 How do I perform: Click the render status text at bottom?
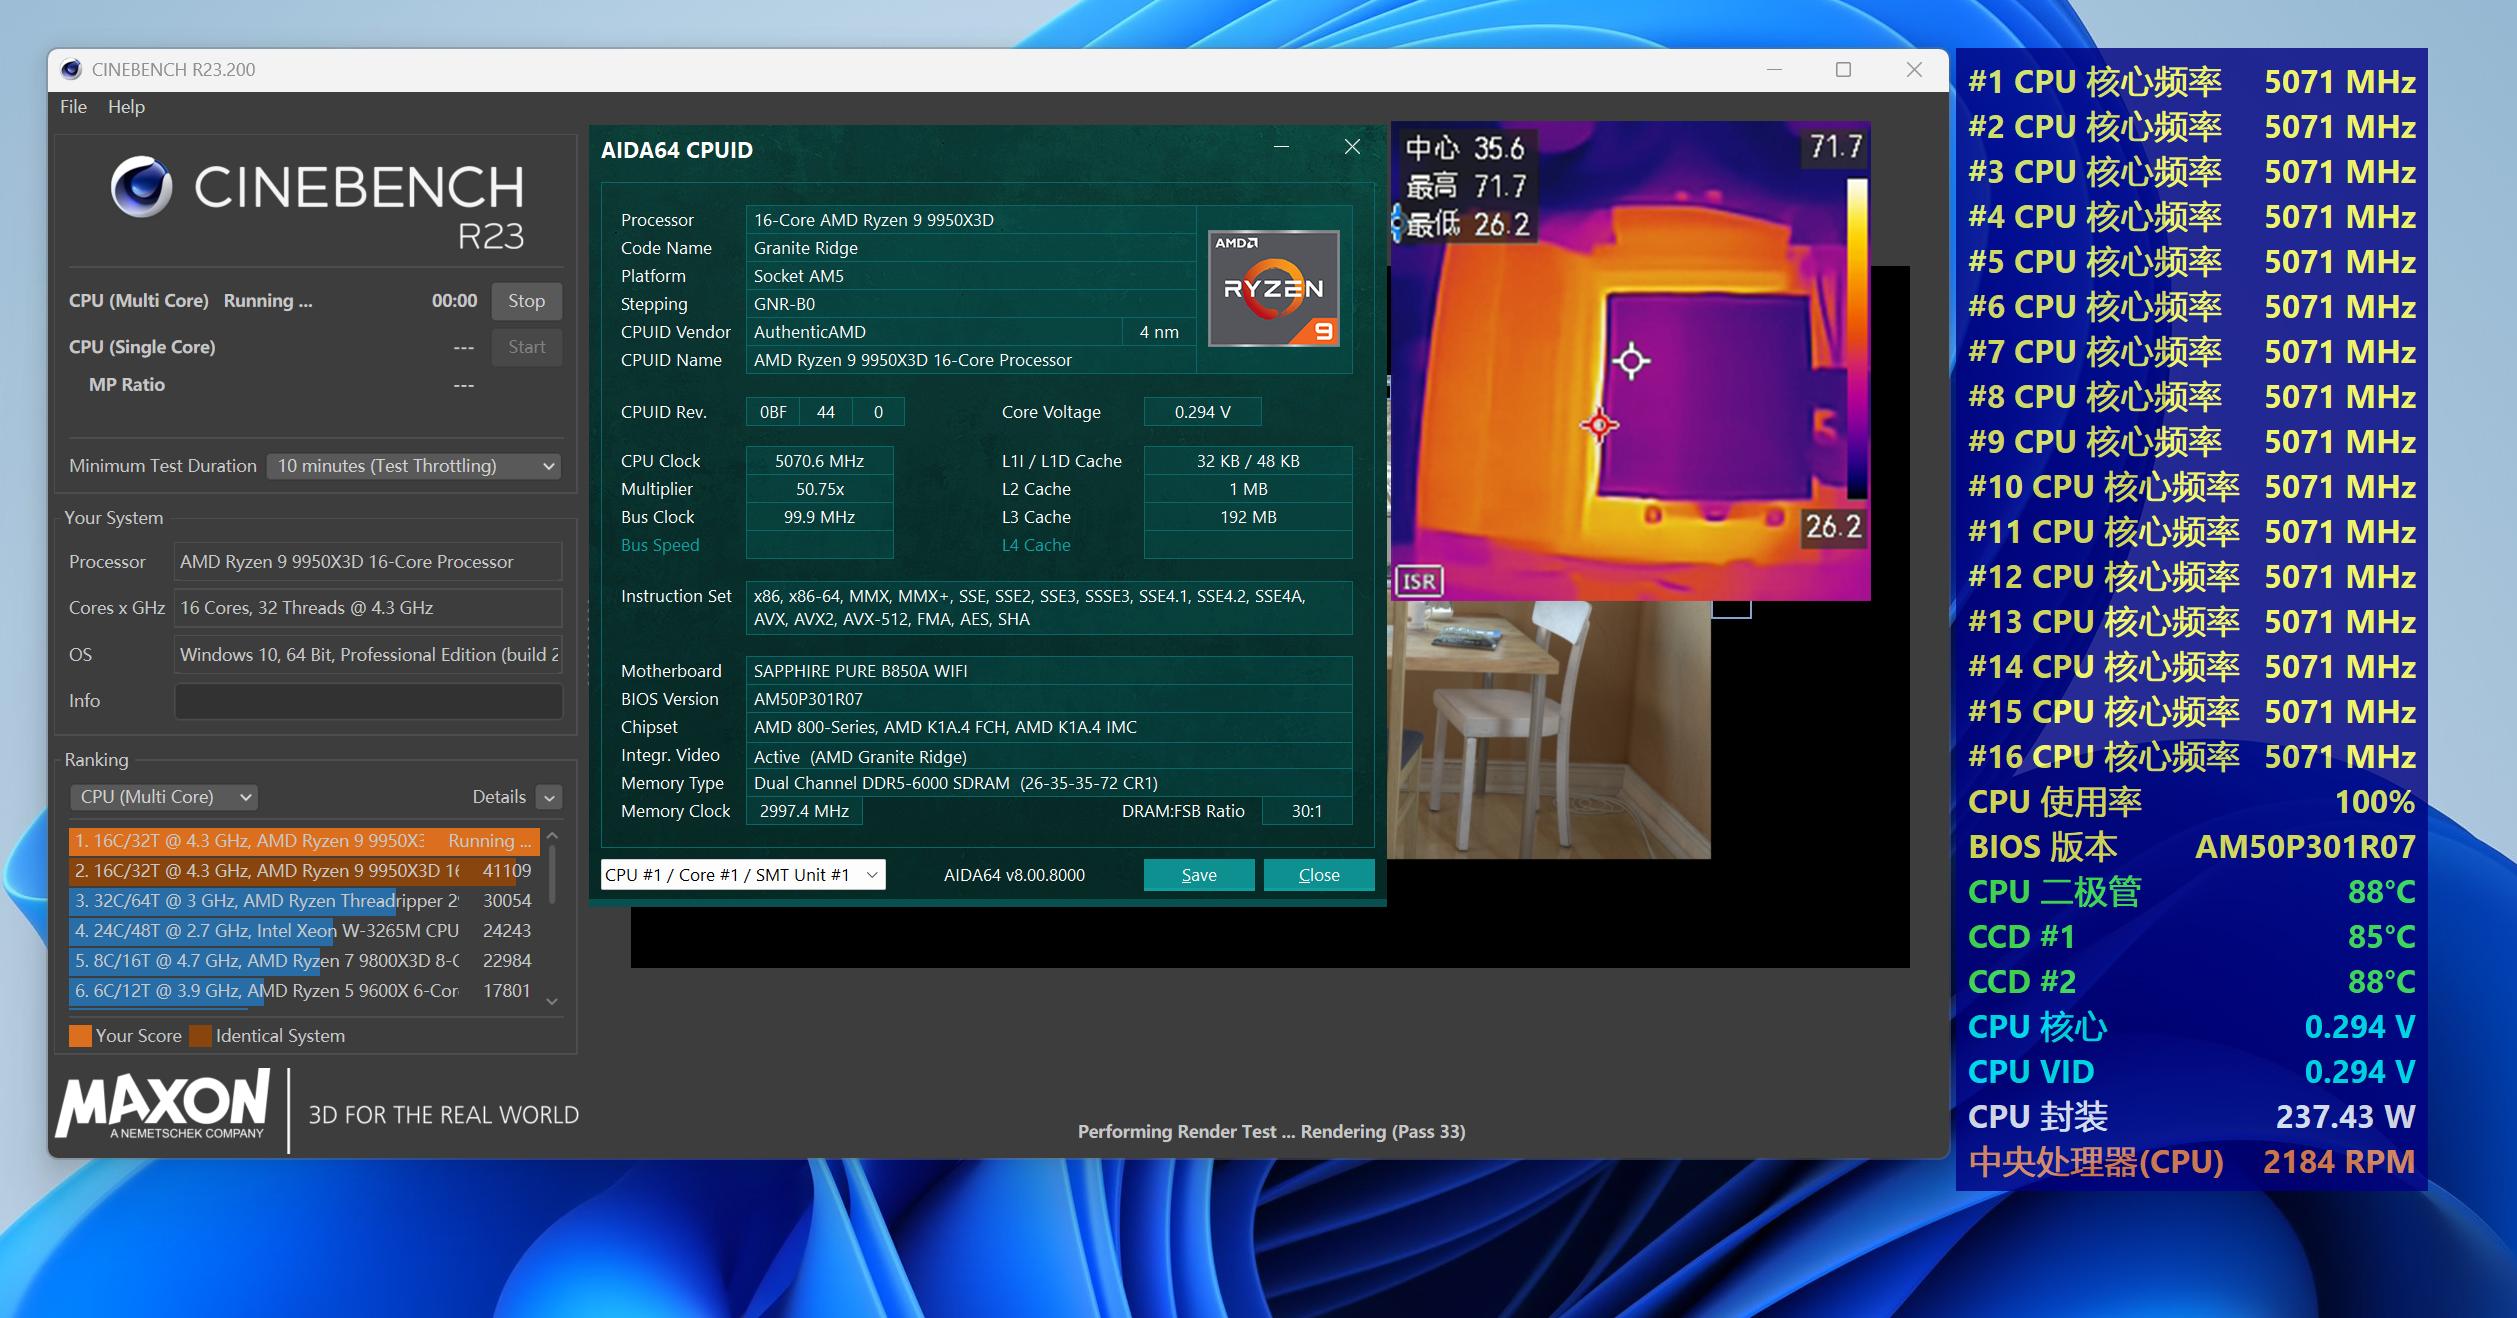(1271, 1132)
